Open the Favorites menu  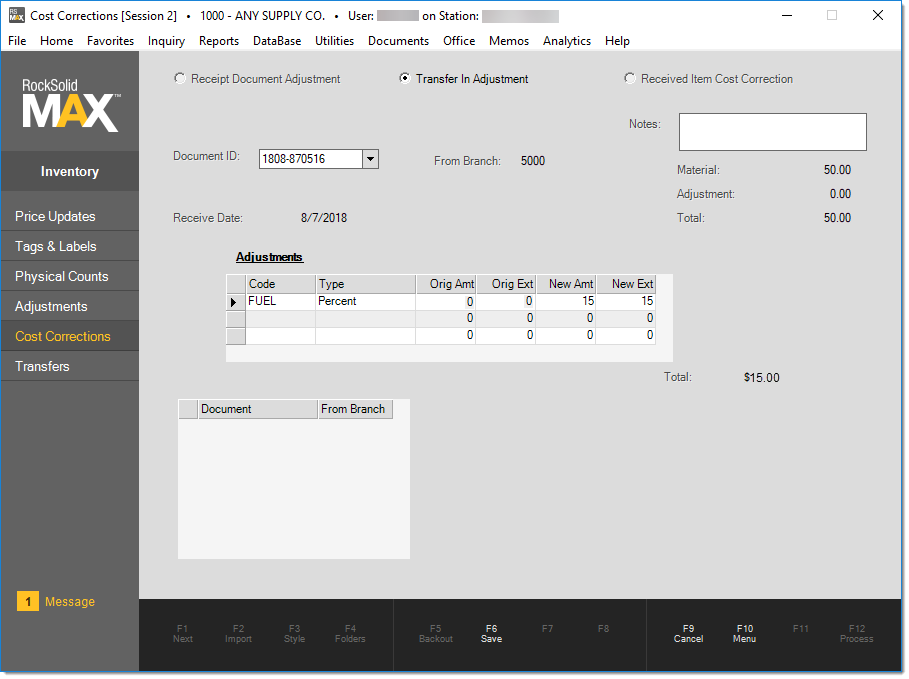coord(110,41)
